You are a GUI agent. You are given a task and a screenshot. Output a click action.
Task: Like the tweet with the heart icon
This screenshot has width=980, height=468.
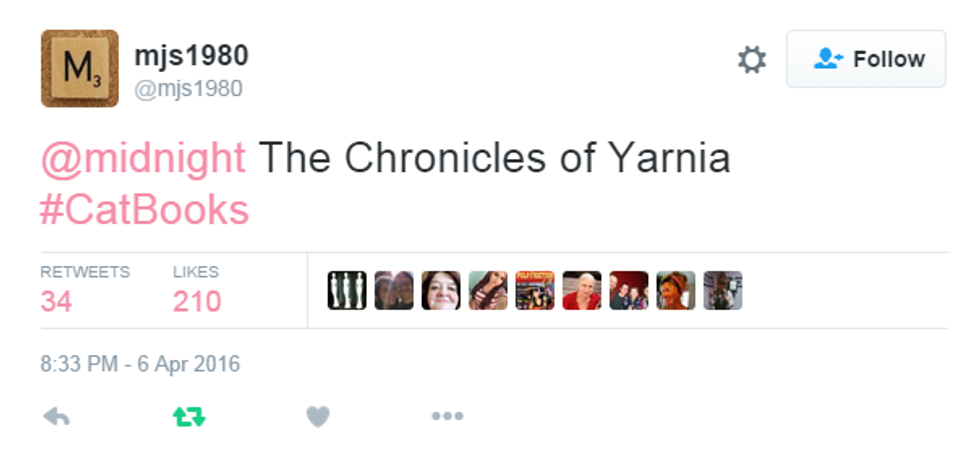318,417
